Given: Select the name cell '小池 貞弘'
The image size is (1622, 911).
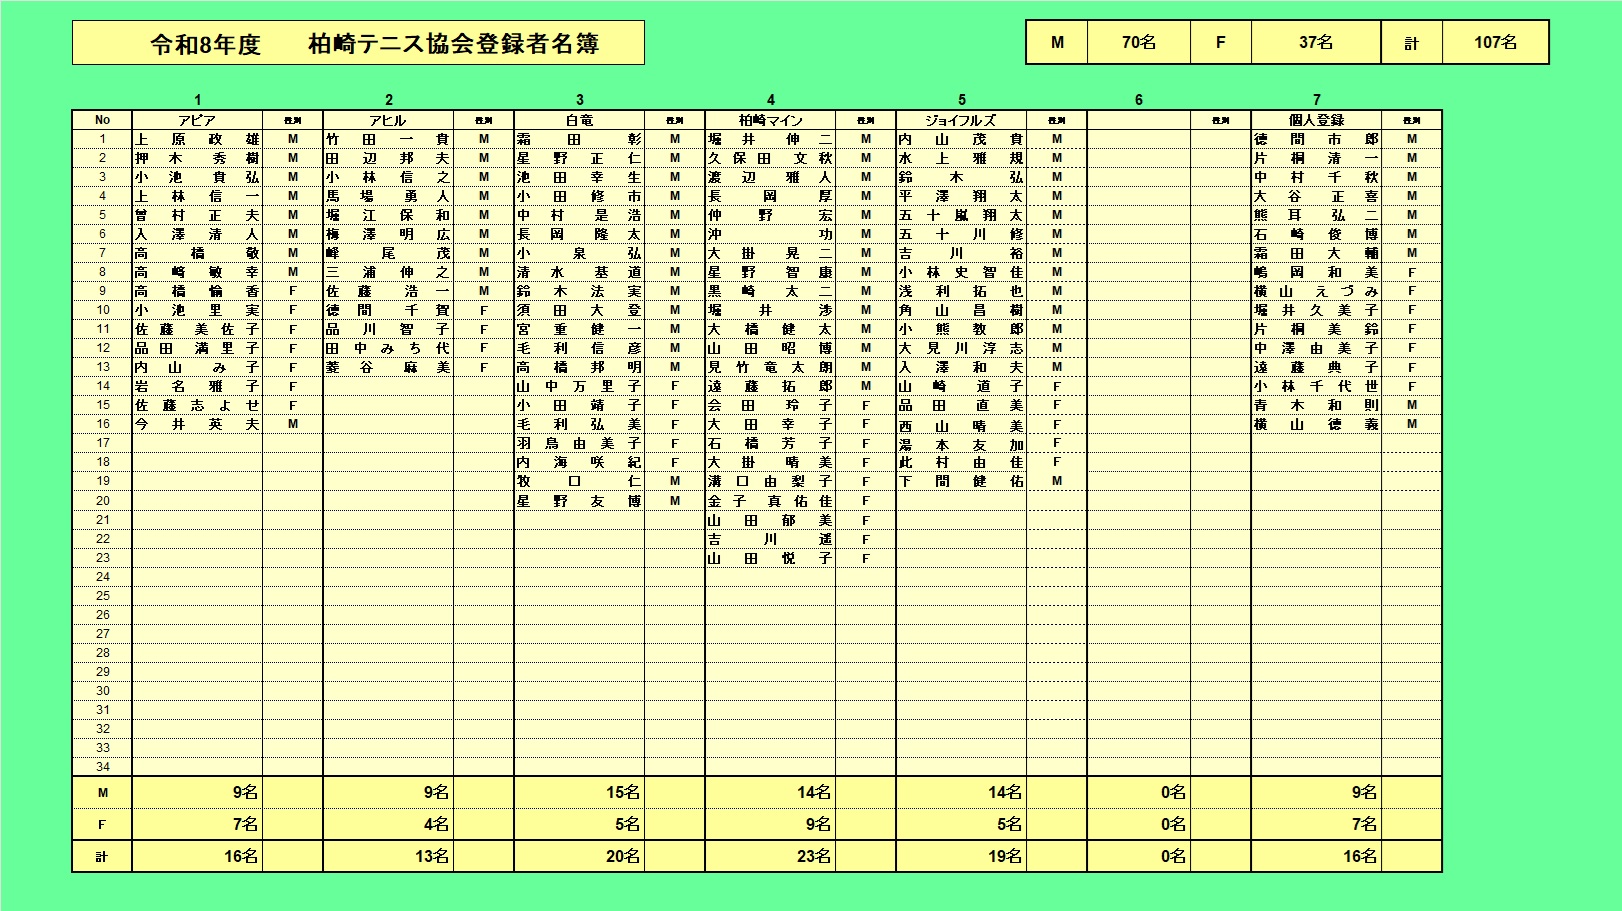Looking at the screenshot, I should (x=197, y=177).
